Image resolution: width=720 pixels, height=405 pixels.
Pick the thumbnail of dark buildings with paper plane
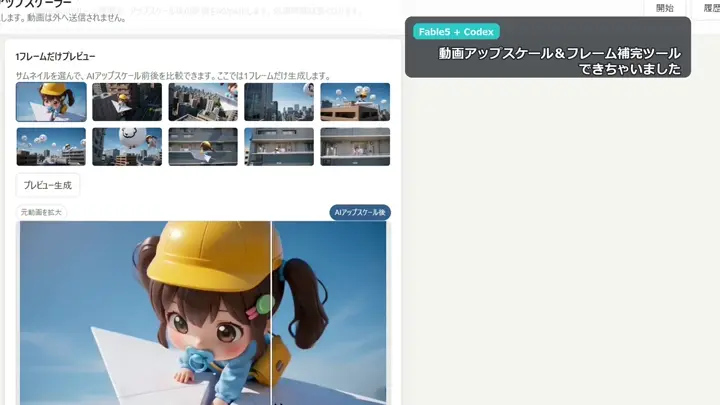127,102
